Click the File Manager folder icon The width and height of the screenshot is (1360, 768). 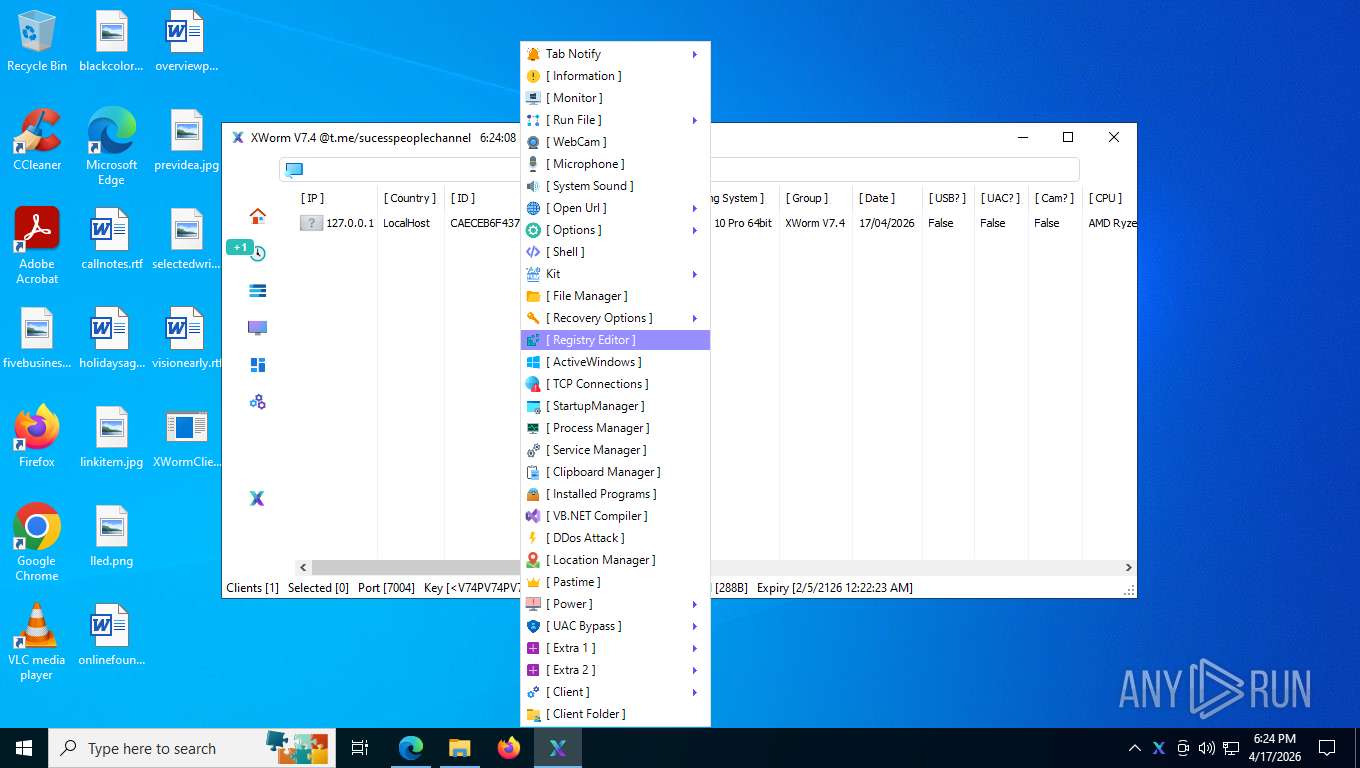533,296
